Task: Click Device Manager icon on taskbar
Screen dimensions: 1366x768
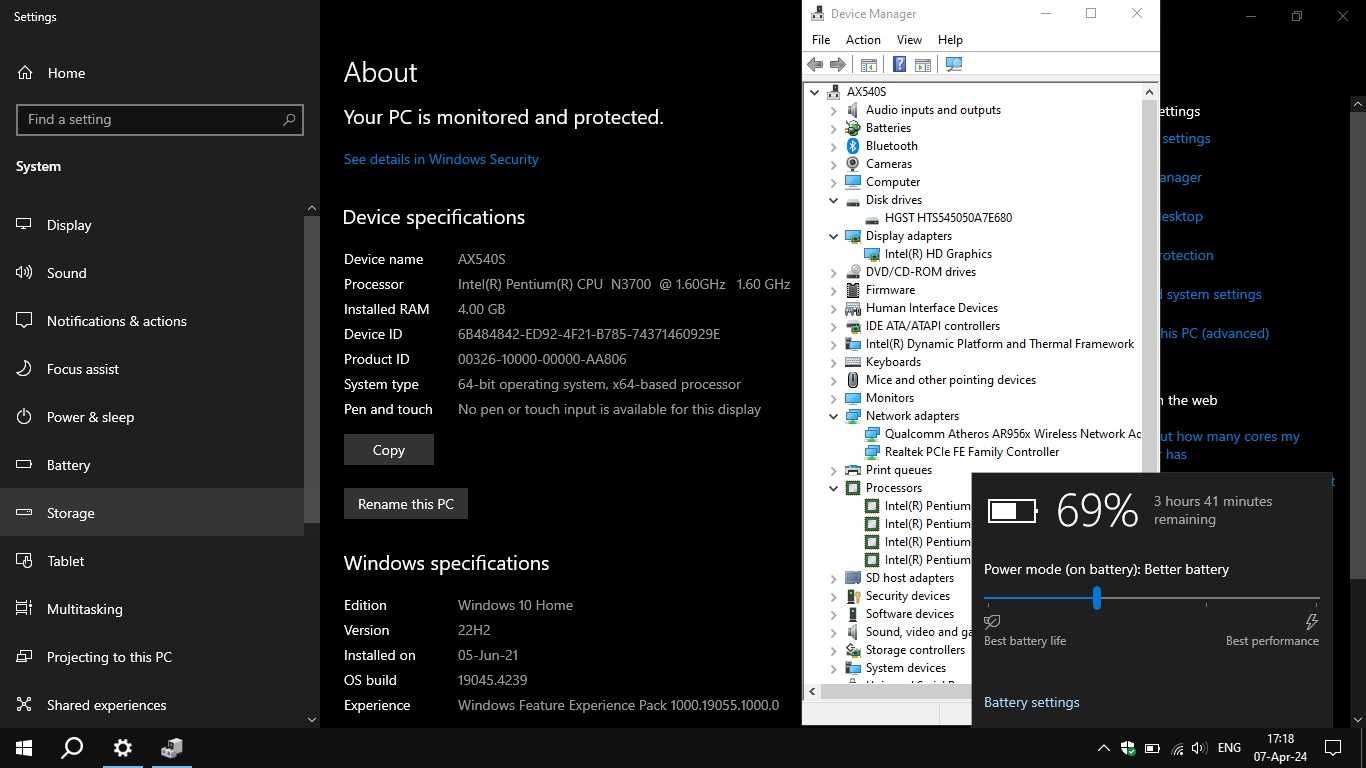Action: [x=171, y=748]
